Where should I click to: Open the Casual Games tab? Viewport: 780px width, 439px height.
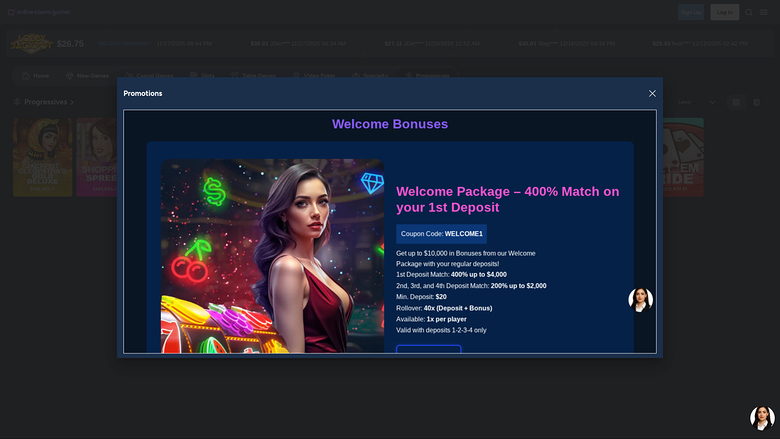(149, 76)
